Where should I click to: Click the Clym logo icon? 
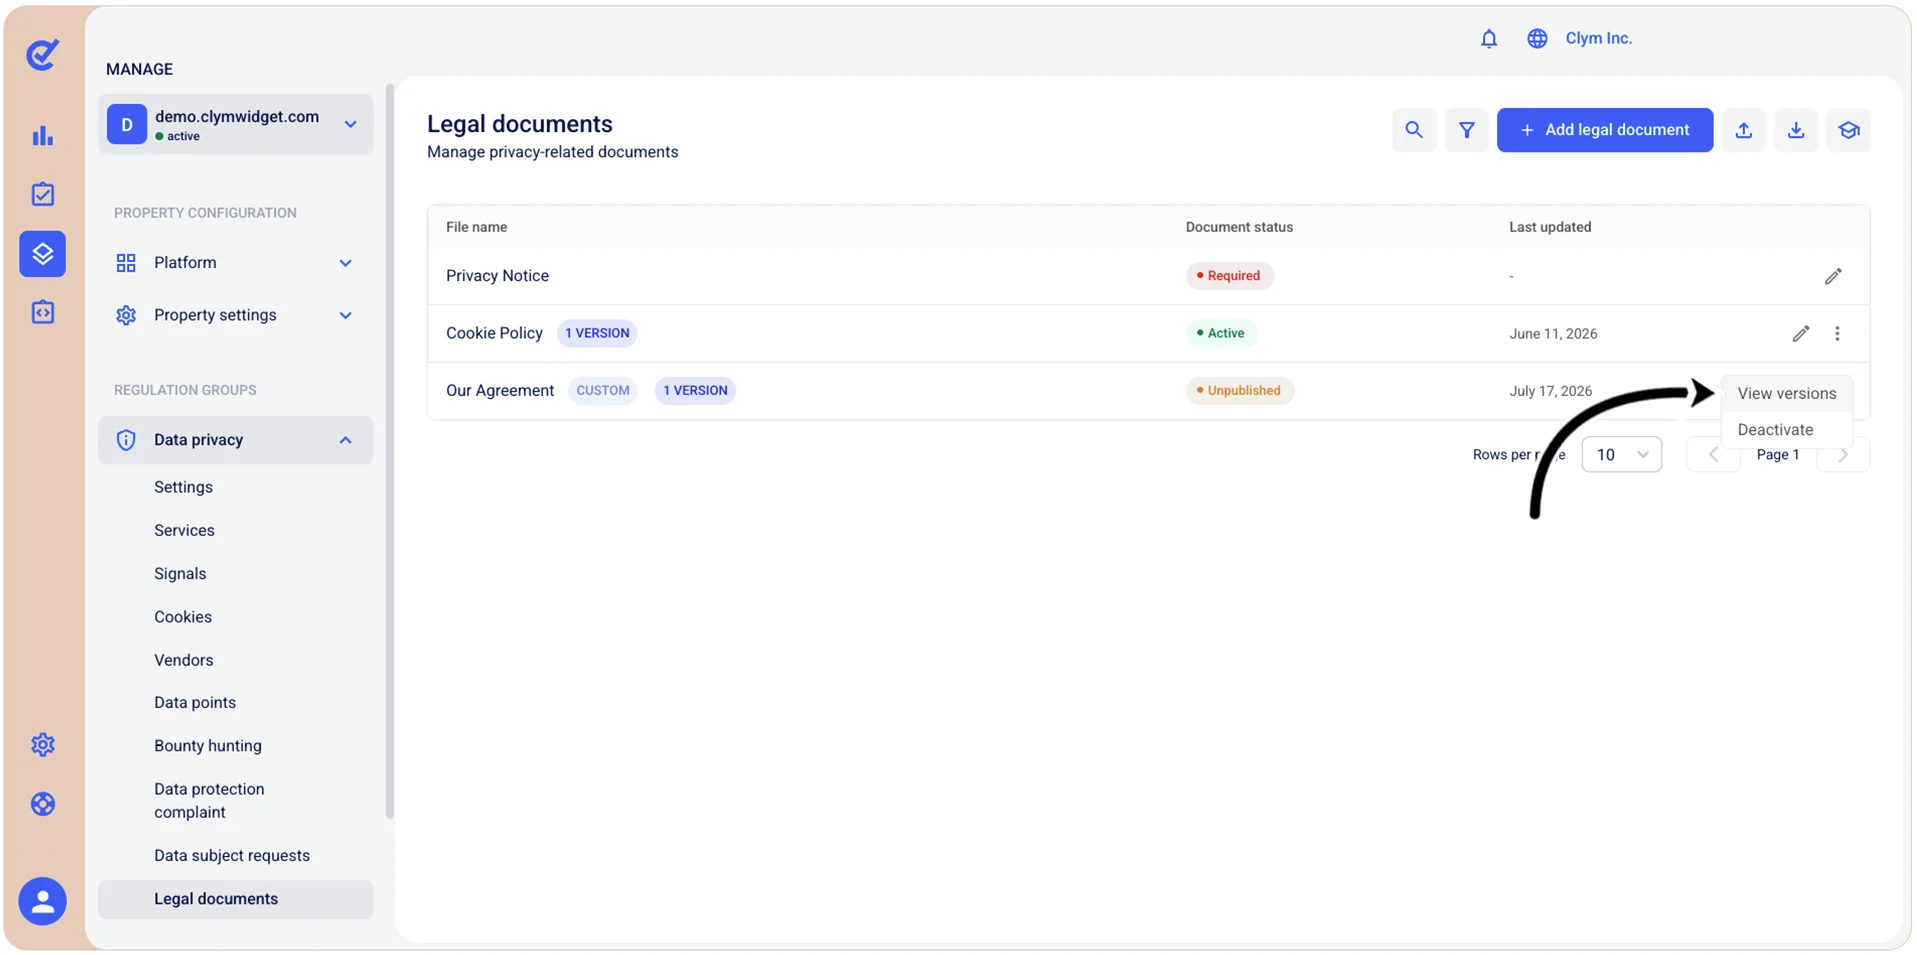(42, 54)
